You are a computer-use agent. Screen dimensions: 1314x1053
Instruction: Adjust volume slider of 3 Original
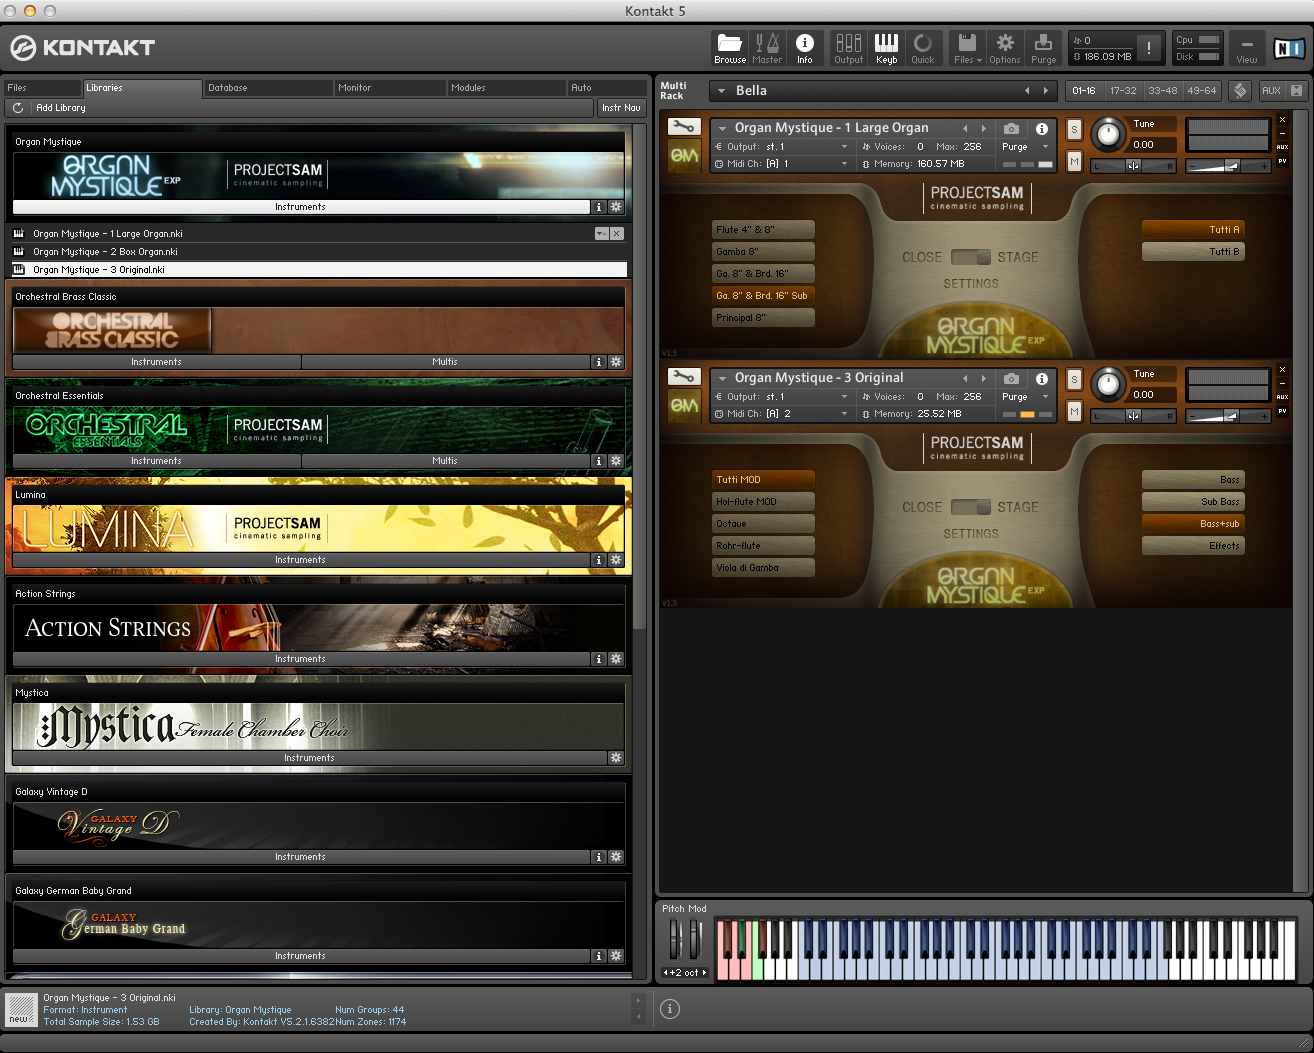coord(1228,416)
